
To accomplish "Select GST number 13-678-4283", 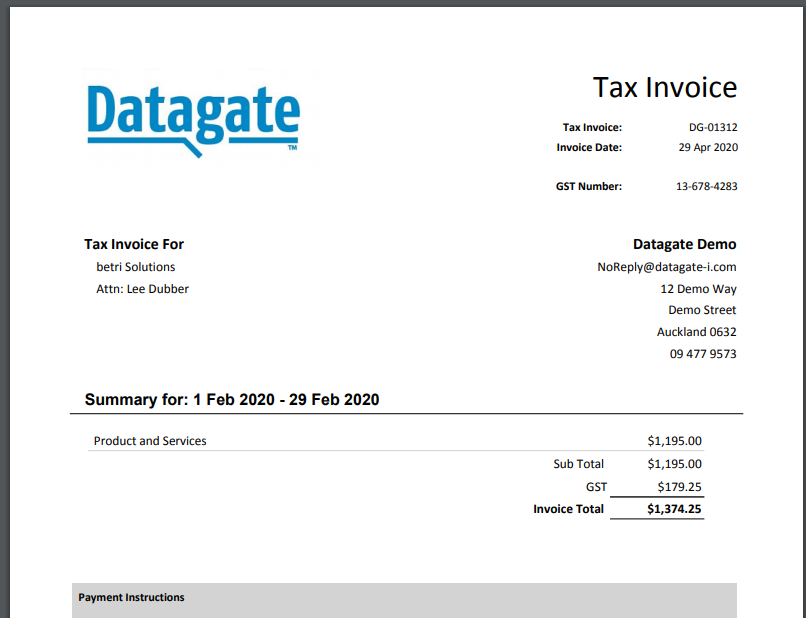I will [706, 186].
